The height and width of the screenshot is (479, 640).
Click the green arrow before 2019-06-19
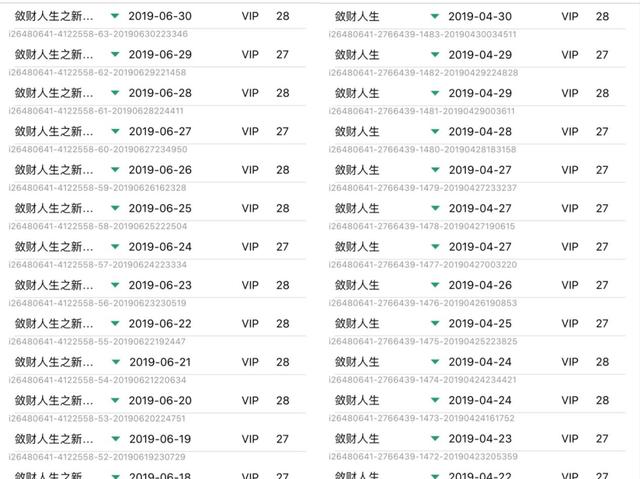pos(115,439)
